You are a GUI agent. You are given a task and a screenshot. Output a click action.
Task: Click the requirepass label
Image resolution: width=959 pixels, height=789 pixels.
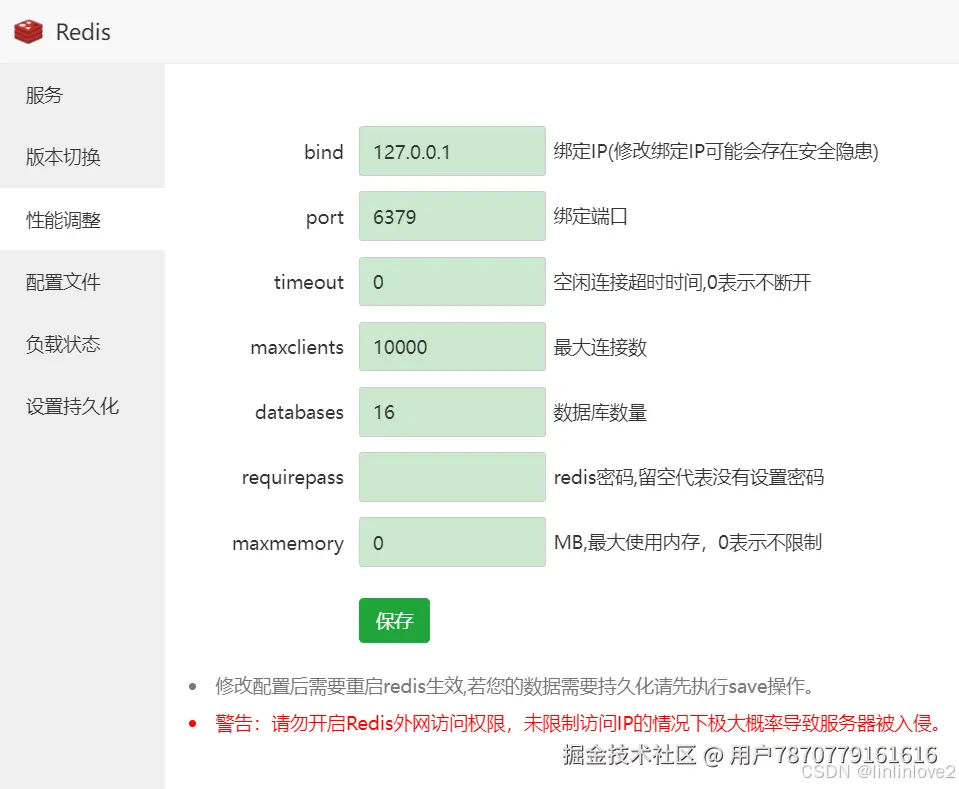click(293, 478)
